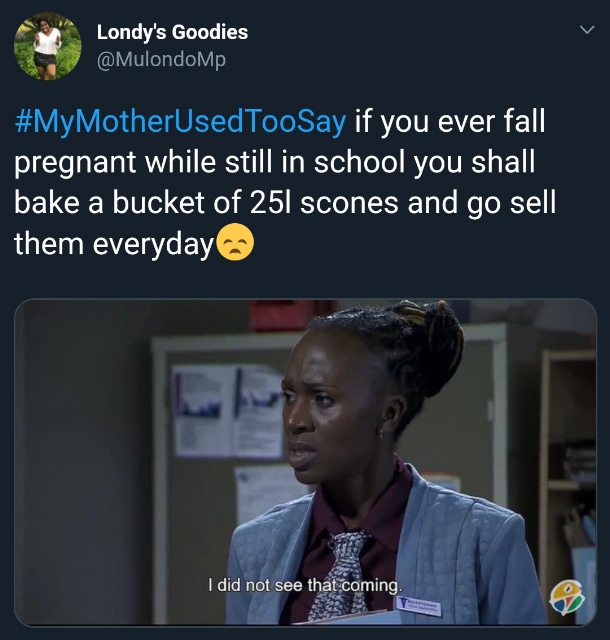610x640 pixels.
Task: Click the broadcaster logo in image corner
Action: click(x=567, y=598)
